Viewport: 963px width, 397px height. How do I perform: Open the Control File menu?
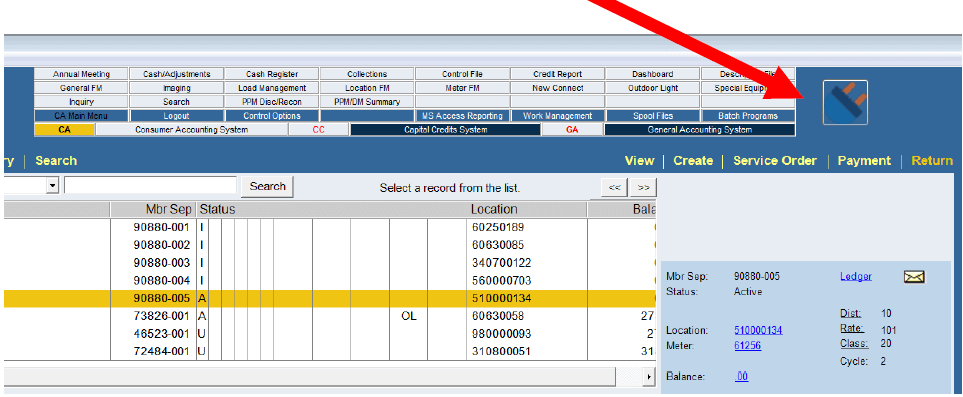pos(462,74)
